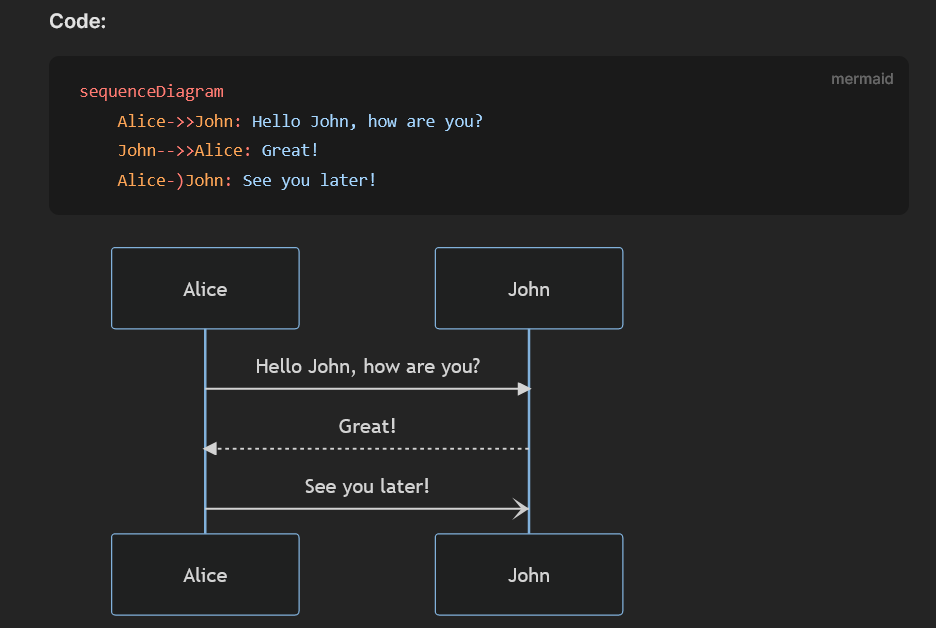
Task: Click the bottom John actor box
Action: (528, 574)
